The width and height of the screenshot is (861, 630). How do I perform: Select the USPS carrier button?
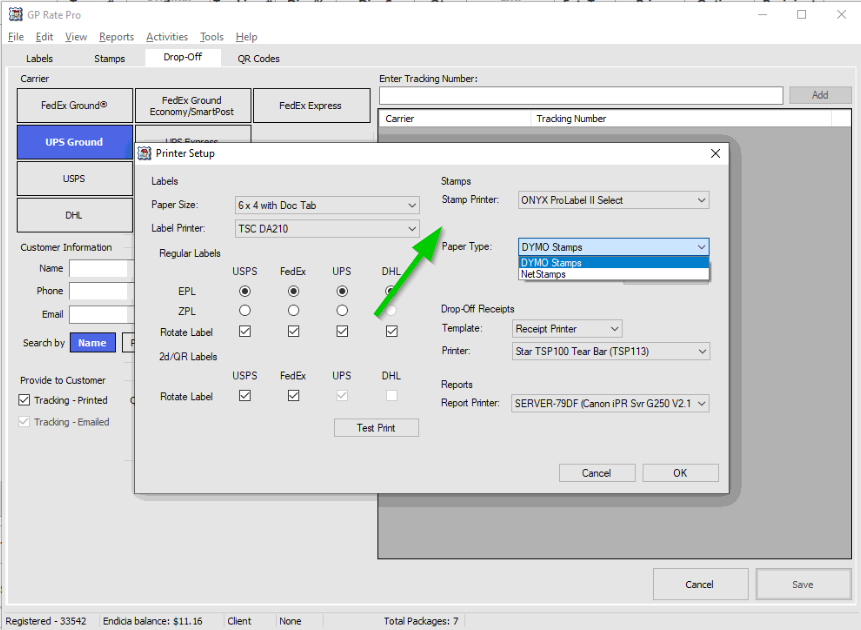pos(75,179)
